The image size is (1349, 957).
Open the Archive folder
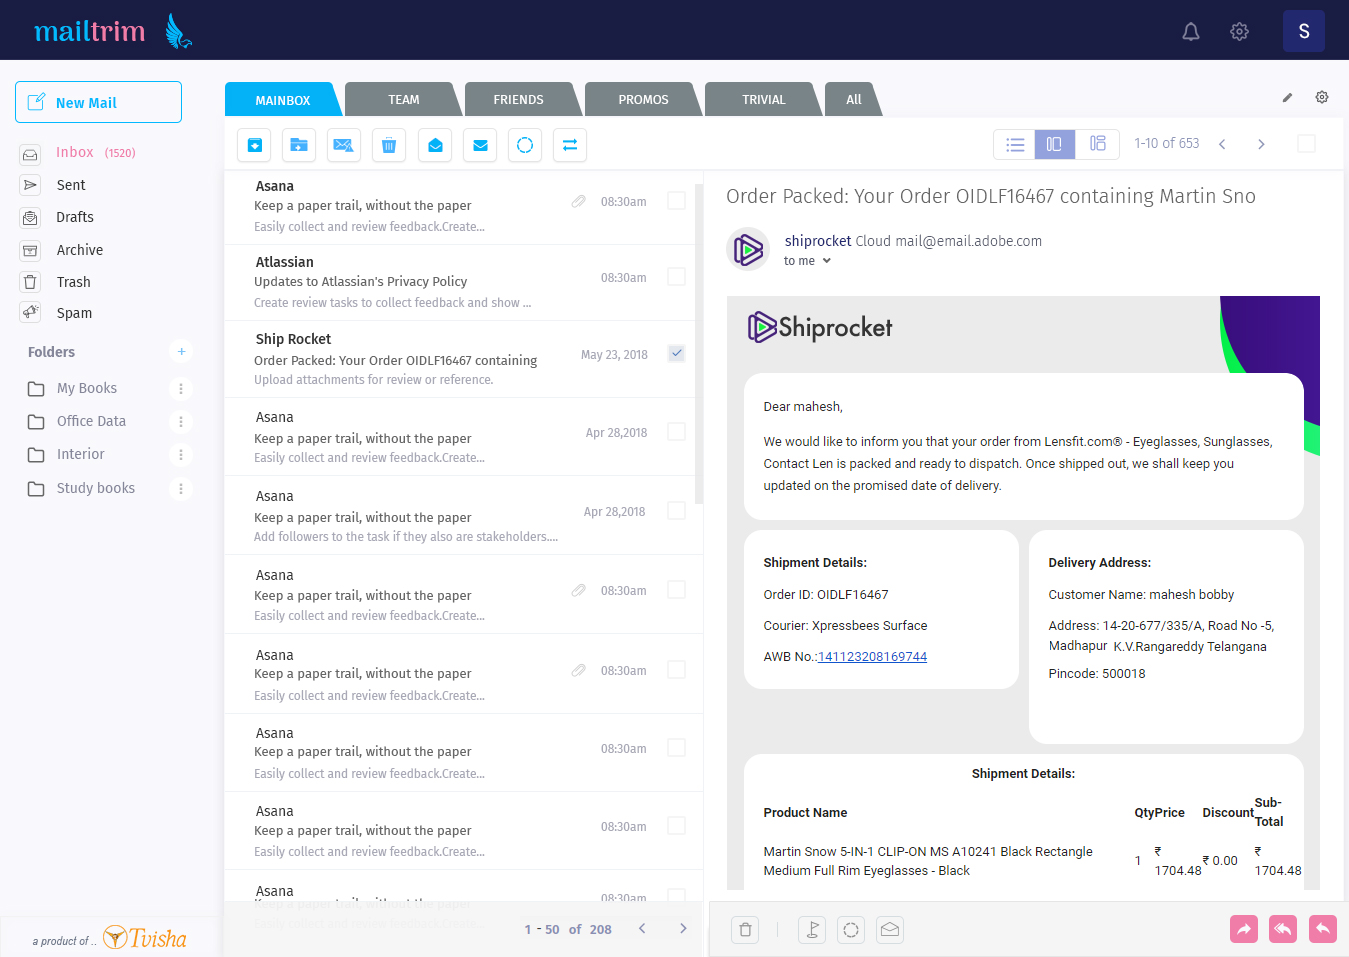click(x=80, y=250)
